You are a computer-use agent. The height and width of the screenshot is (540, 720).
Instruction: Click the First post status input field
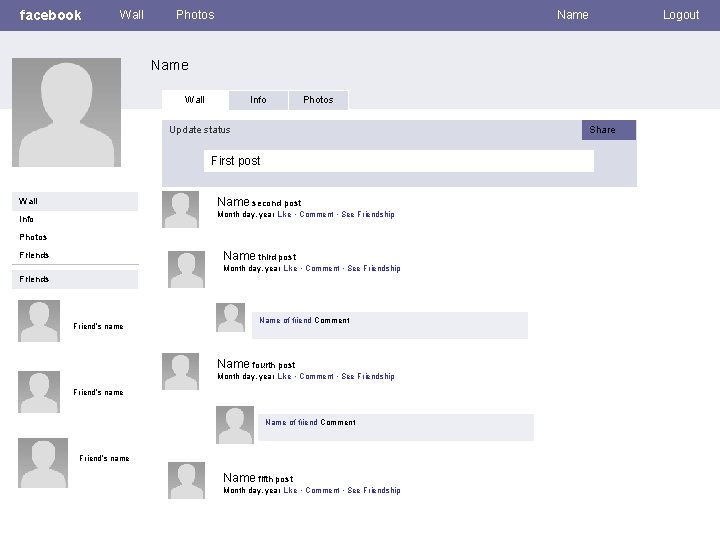coord(399,161)
